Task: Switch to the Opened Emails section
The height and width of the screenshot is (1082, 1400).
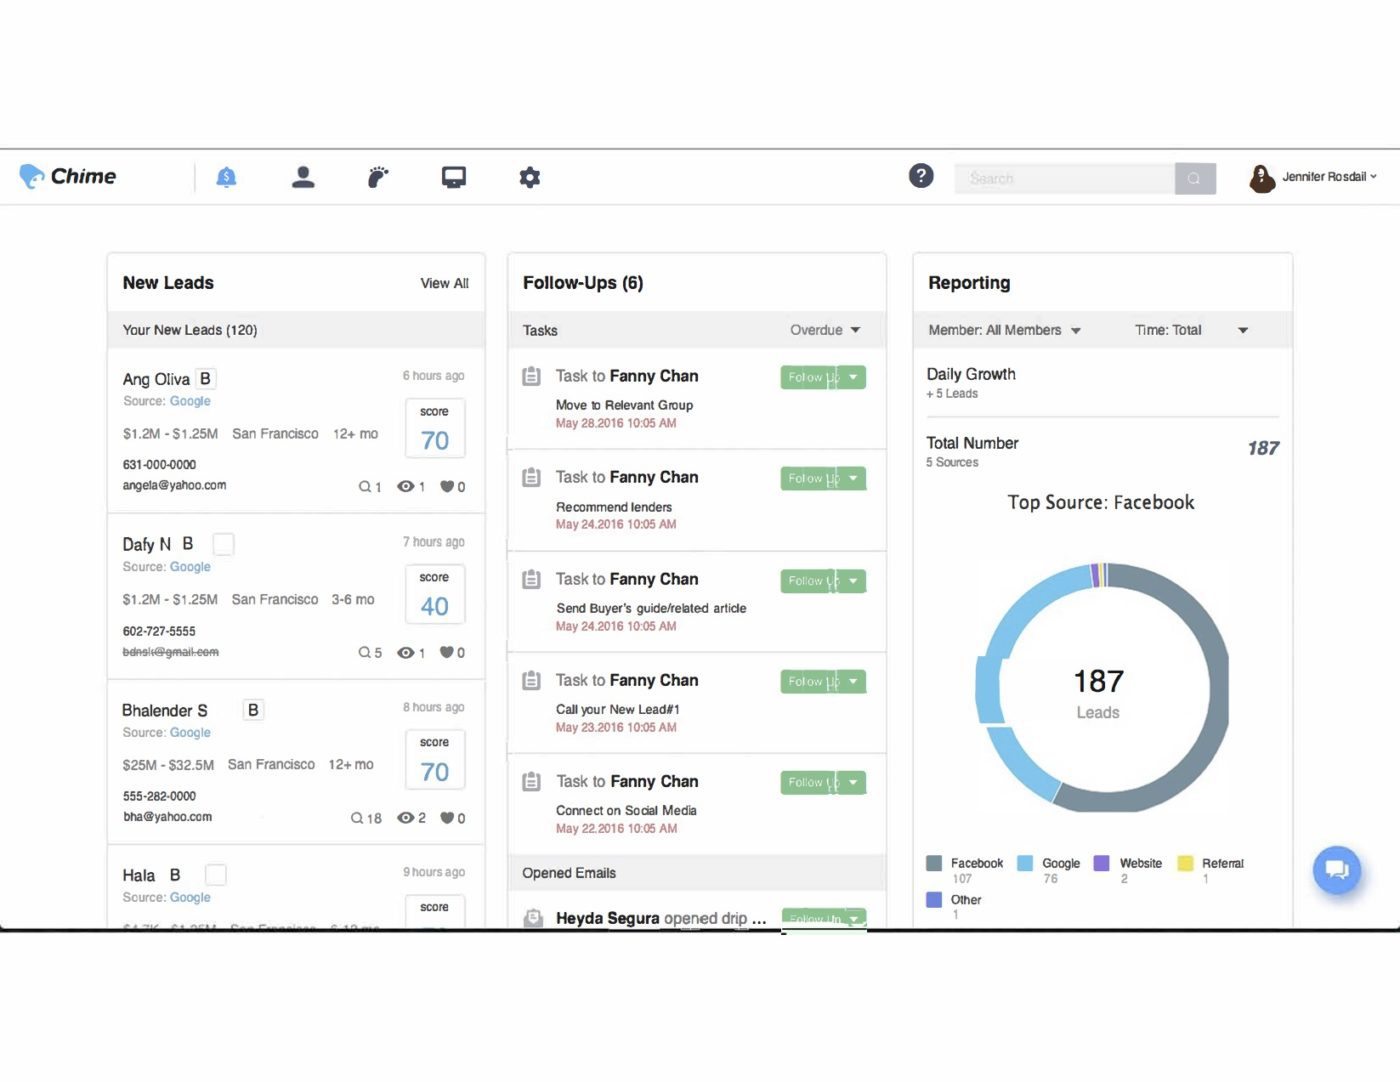Action: point(568,872)
